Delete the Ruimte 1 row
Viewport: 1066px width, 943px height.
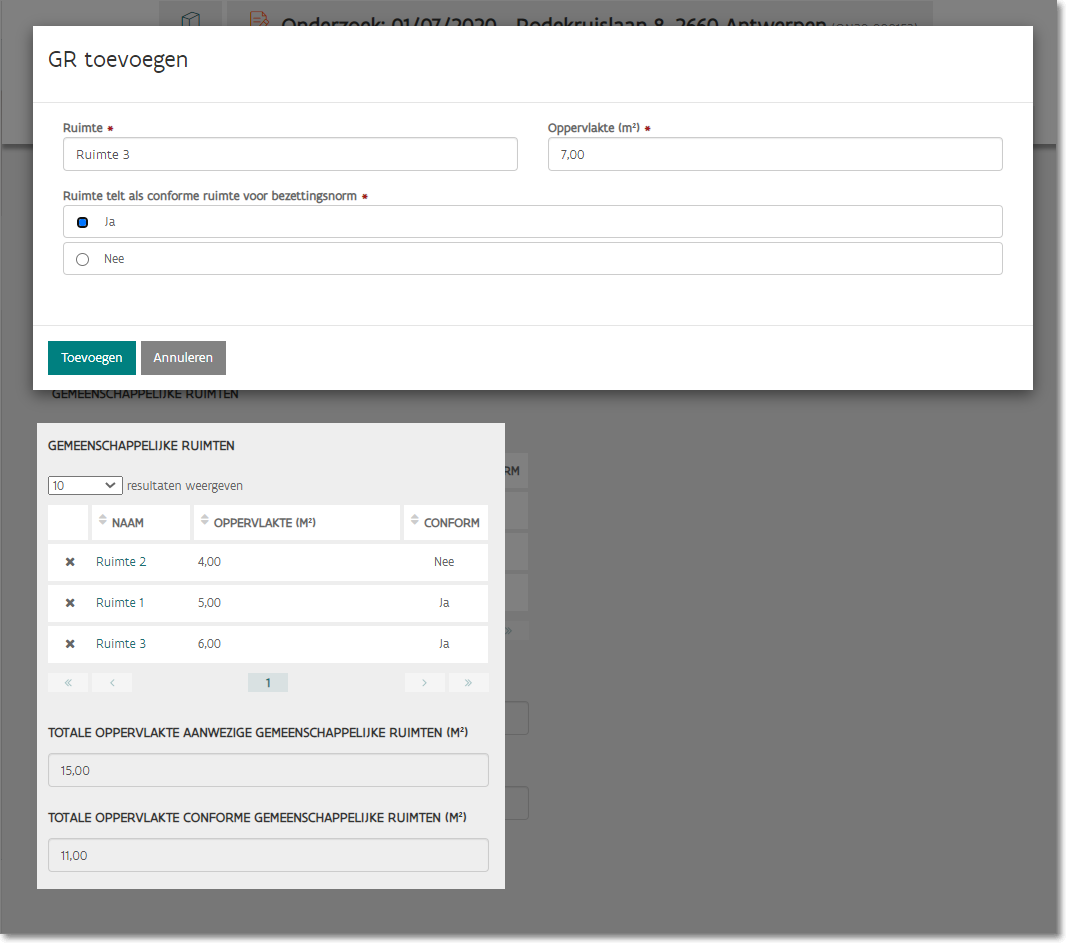click(x=70, y=603)
